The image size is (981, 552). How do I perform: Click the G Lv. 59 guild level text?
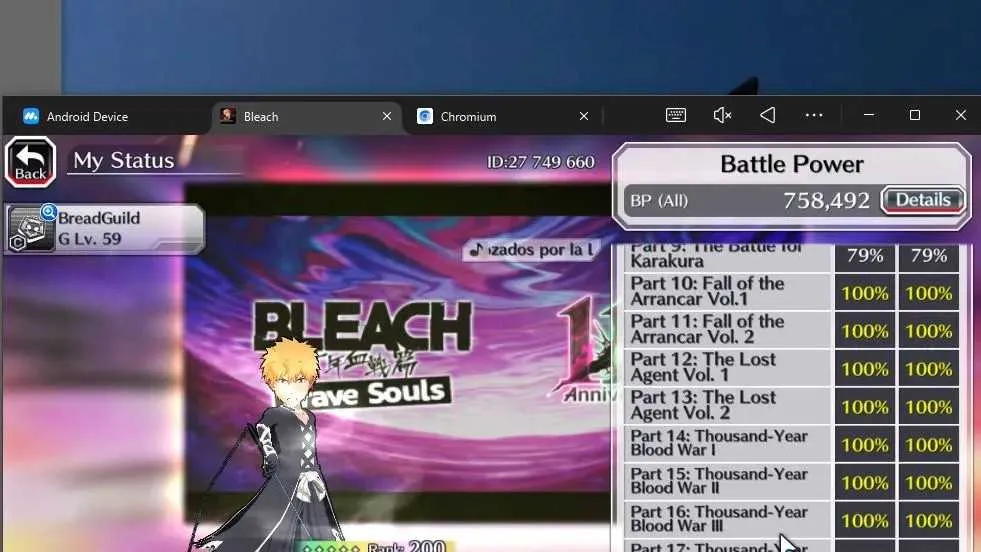(89, 238)
